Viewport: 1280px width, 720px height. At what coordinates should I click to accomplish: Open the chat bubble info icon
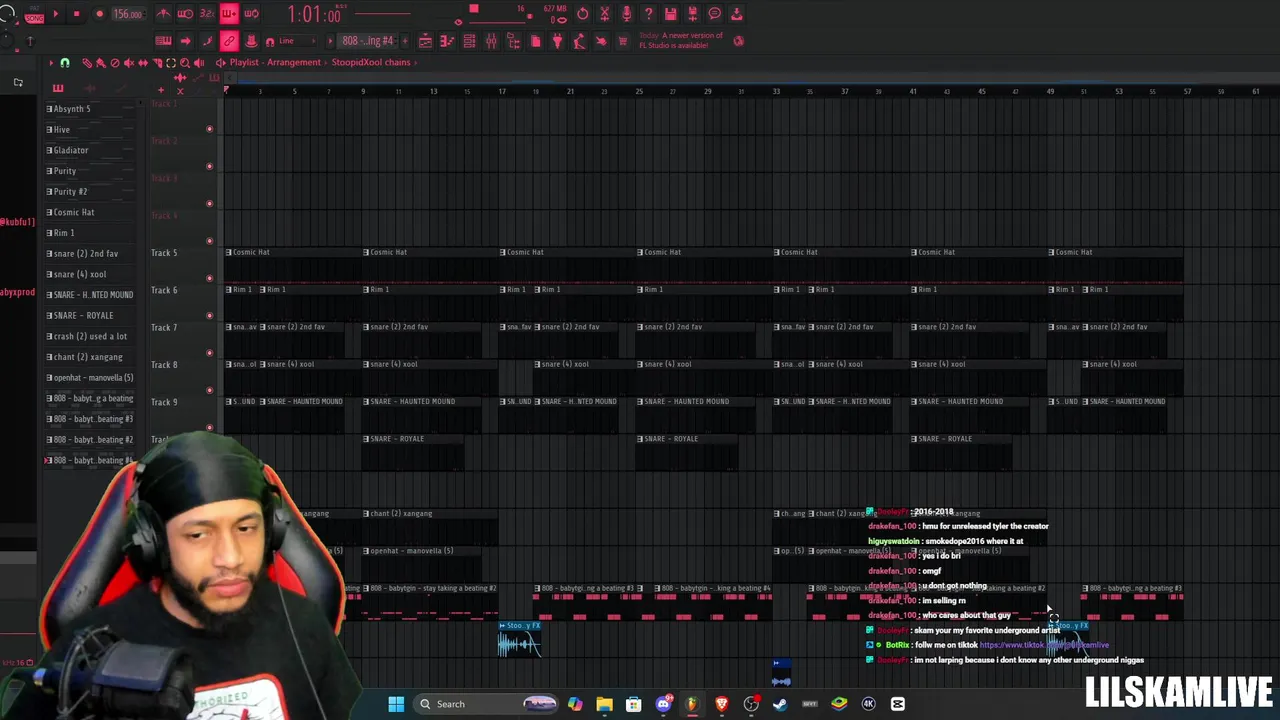(715, 14)
